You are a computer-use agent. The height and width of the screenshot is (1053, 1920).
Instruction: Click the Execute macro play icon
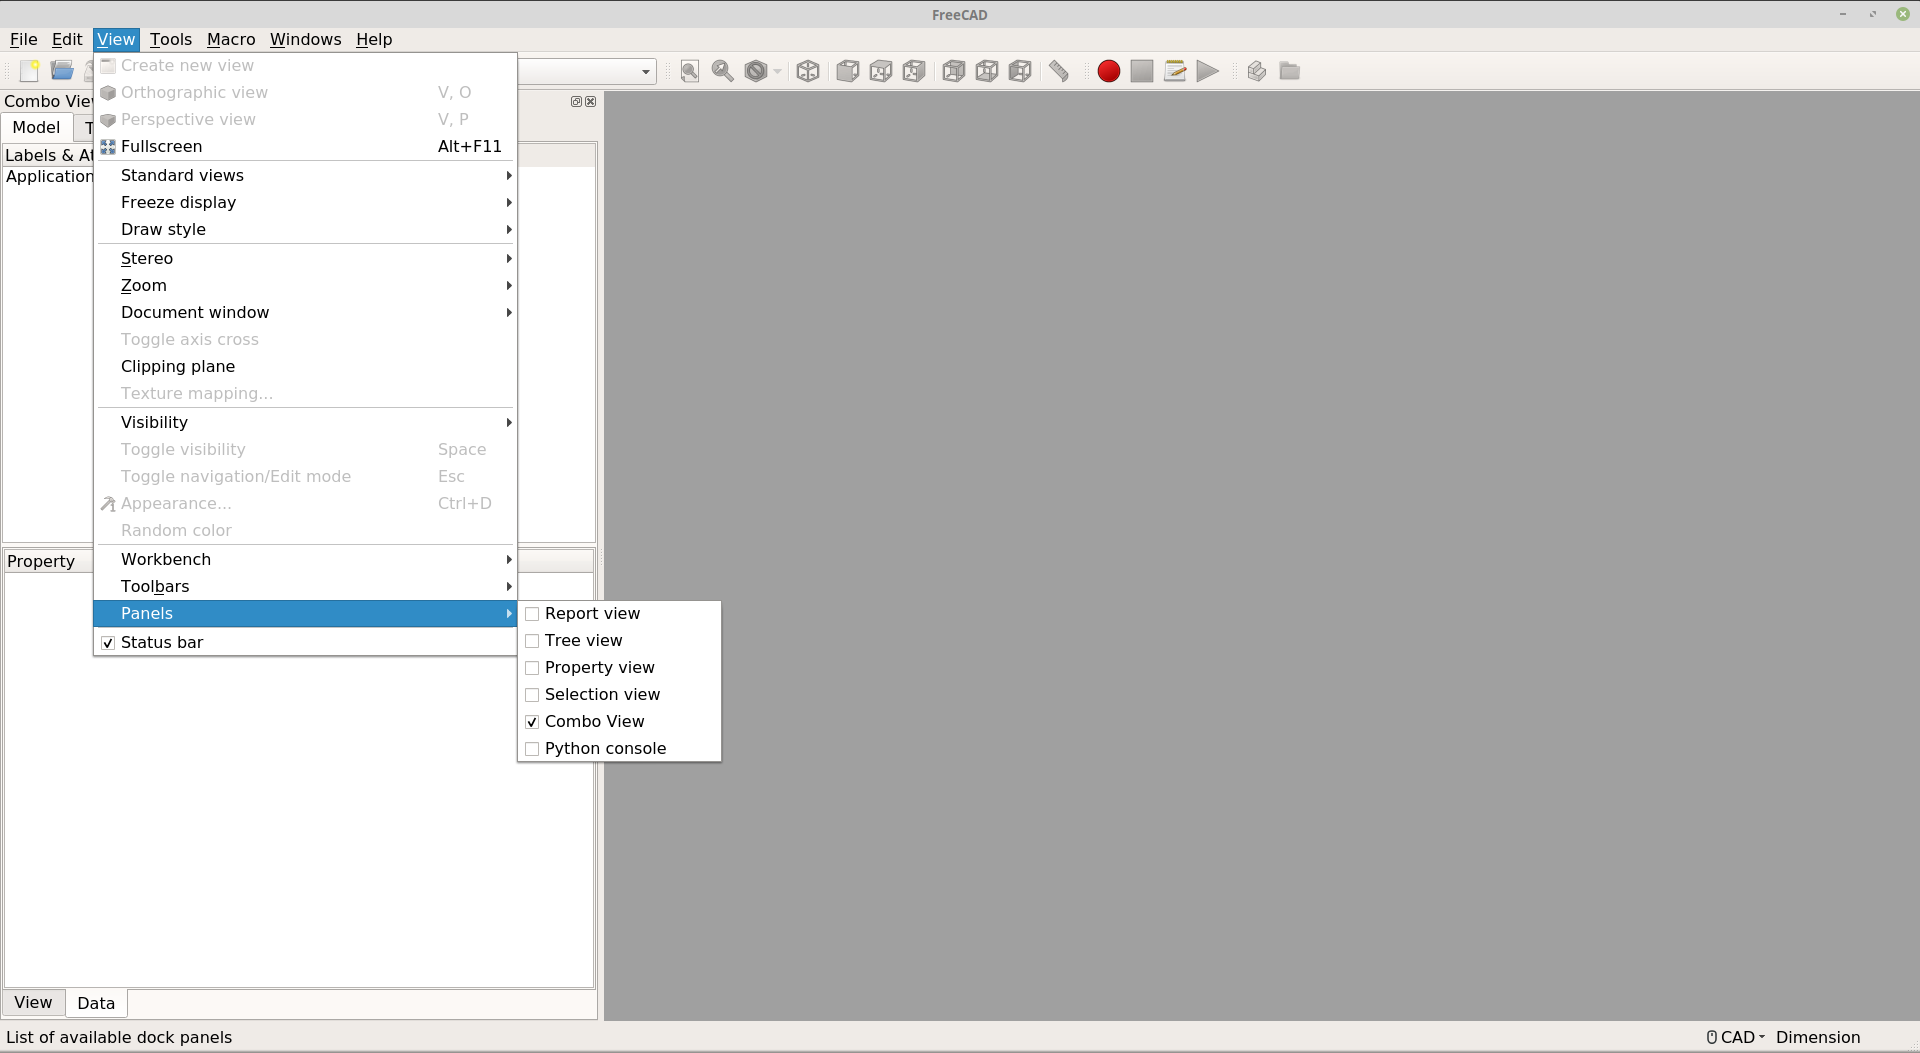coord(1208,71)
